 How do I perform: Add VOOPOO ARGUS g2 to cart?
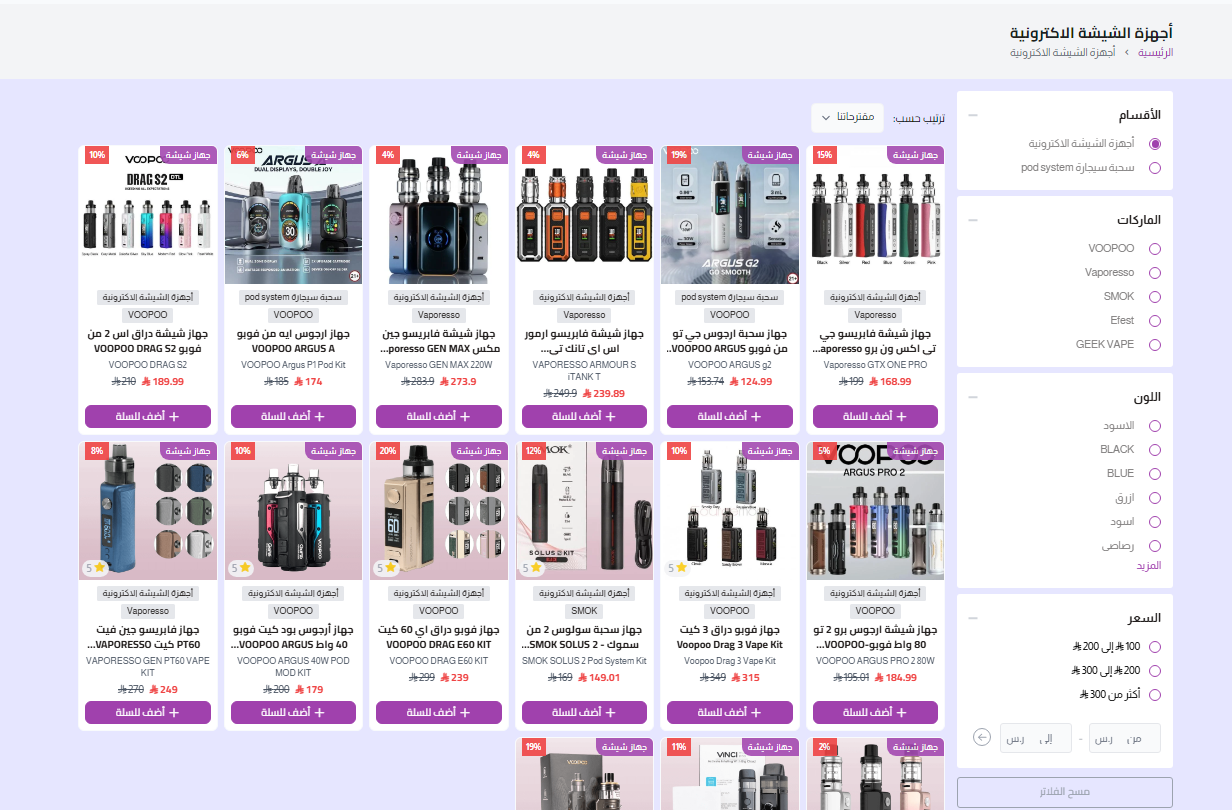729,416
